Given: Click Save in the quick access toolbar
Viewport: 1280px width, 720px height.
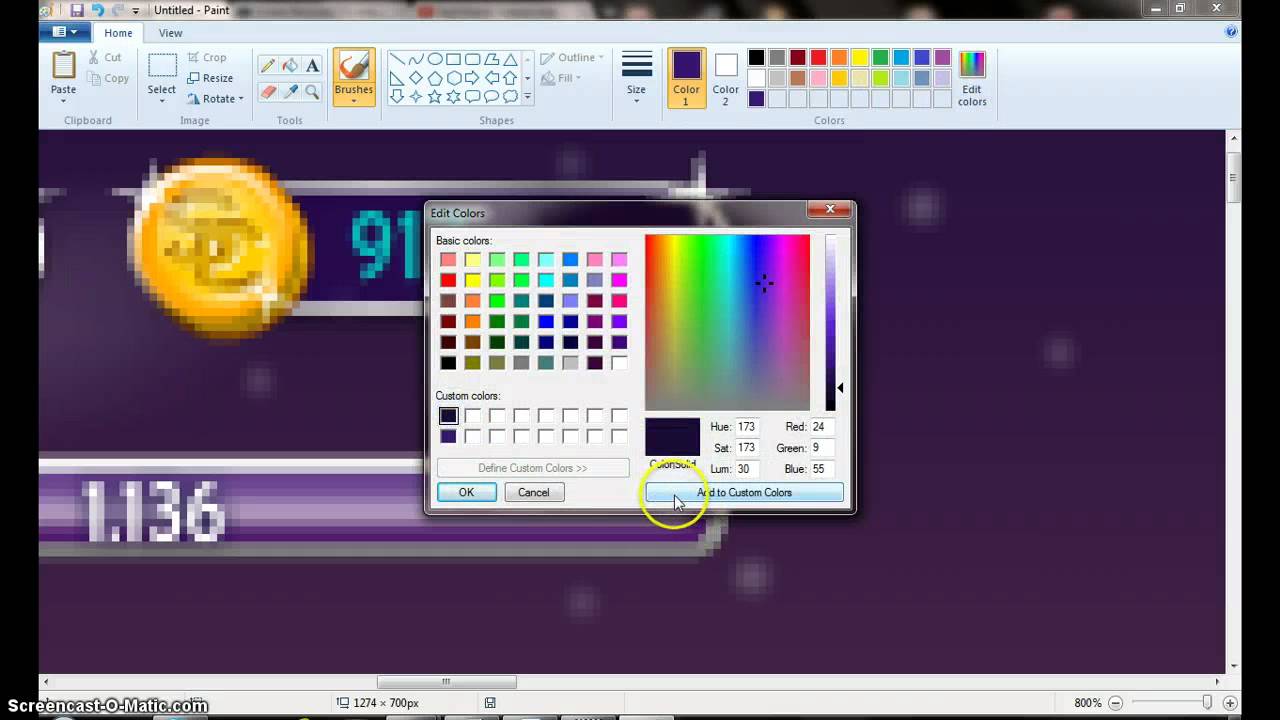Looking at the screenshot, I should [x=77, y=10].
